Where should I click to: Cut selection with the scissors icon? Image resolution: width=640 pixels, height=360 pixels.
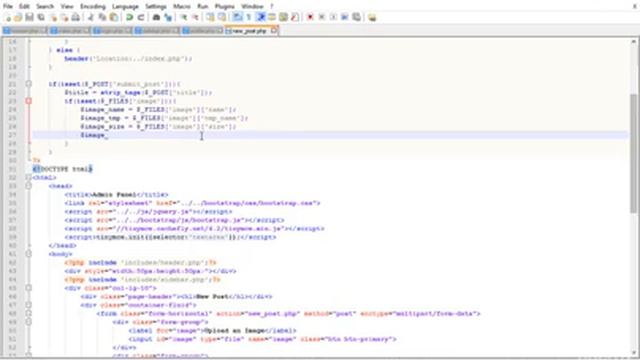coord(91,17)
